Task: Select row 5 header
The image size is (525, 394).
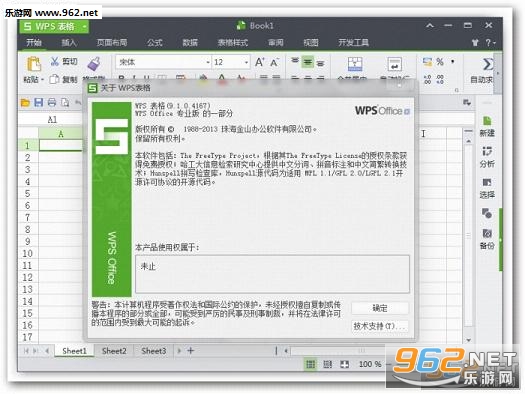Action: click(28, 193)
